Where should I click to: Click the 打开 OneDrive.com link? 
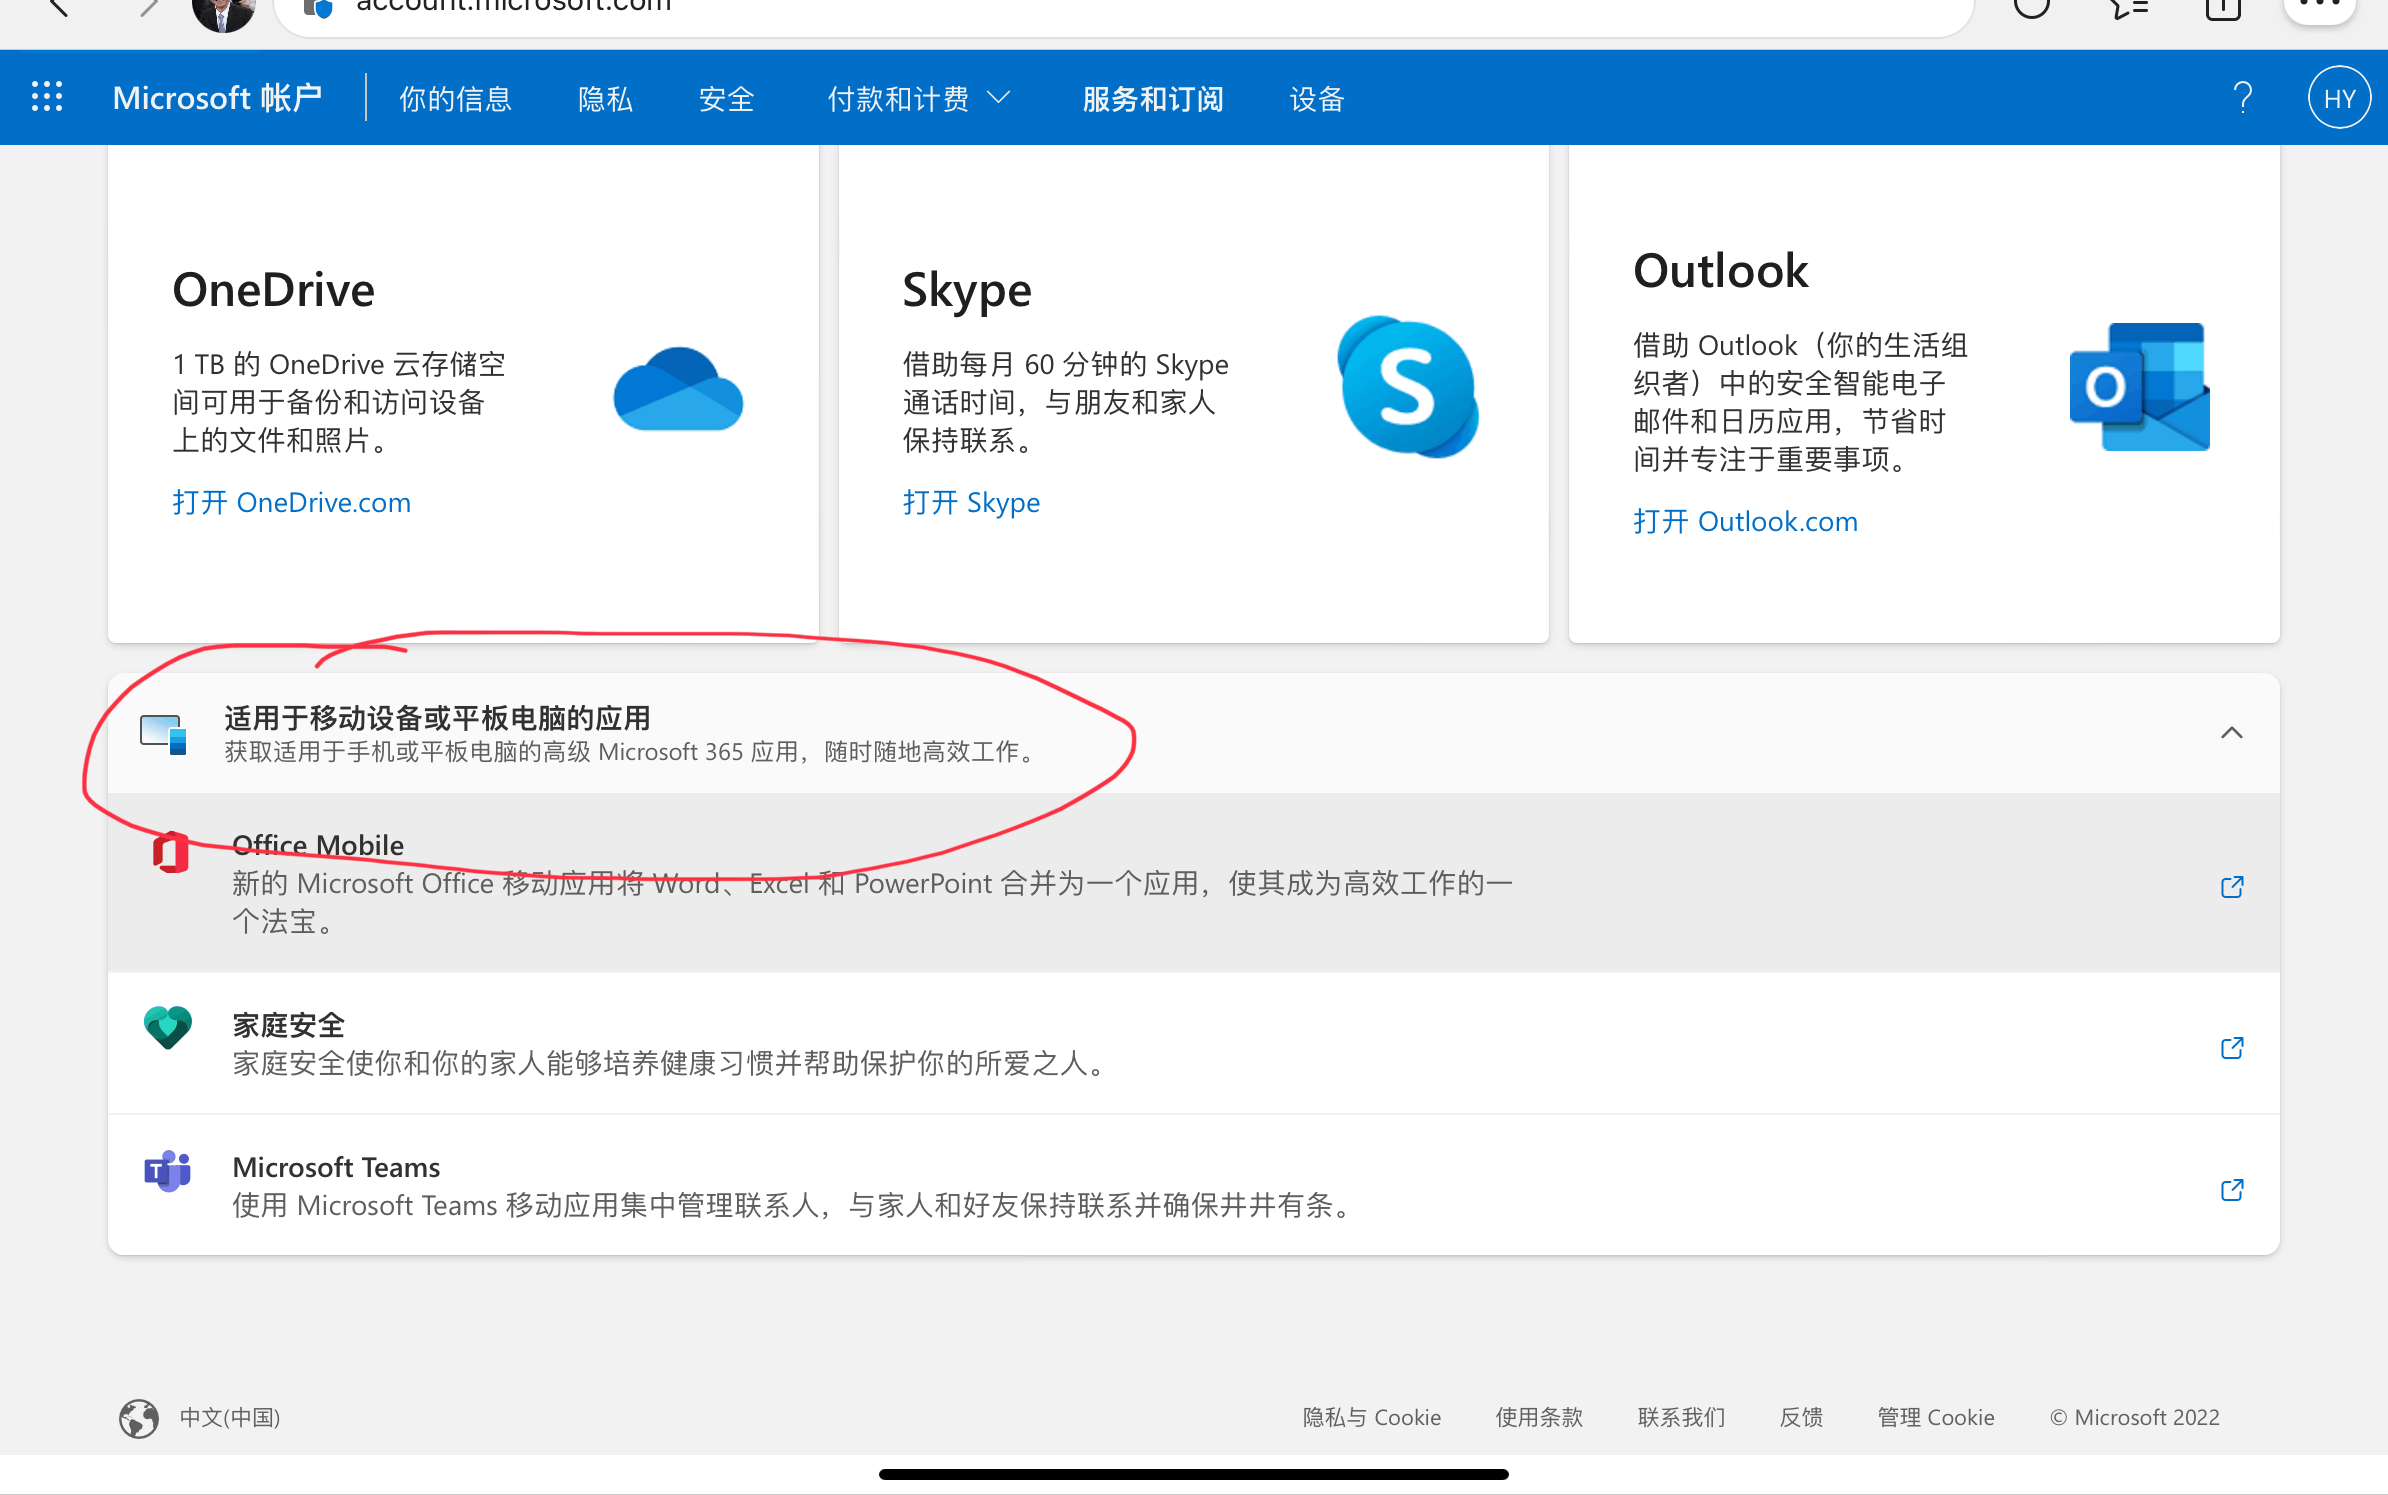click(x=291, y=502)
